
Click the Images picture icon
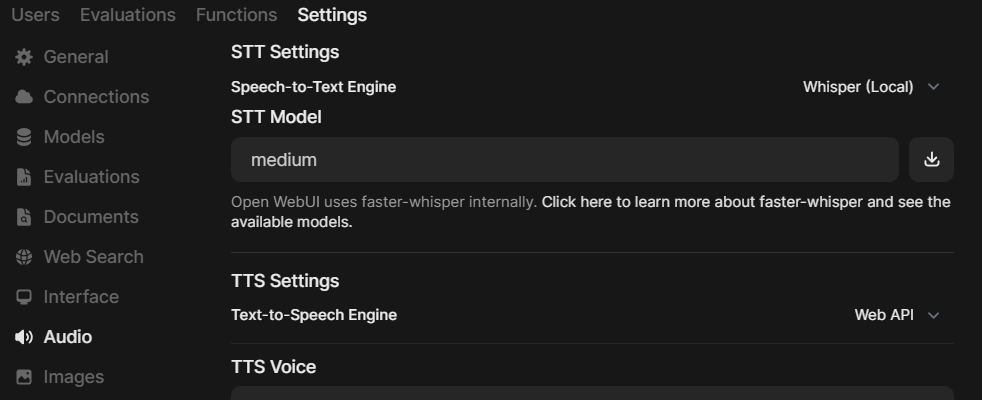24,377
